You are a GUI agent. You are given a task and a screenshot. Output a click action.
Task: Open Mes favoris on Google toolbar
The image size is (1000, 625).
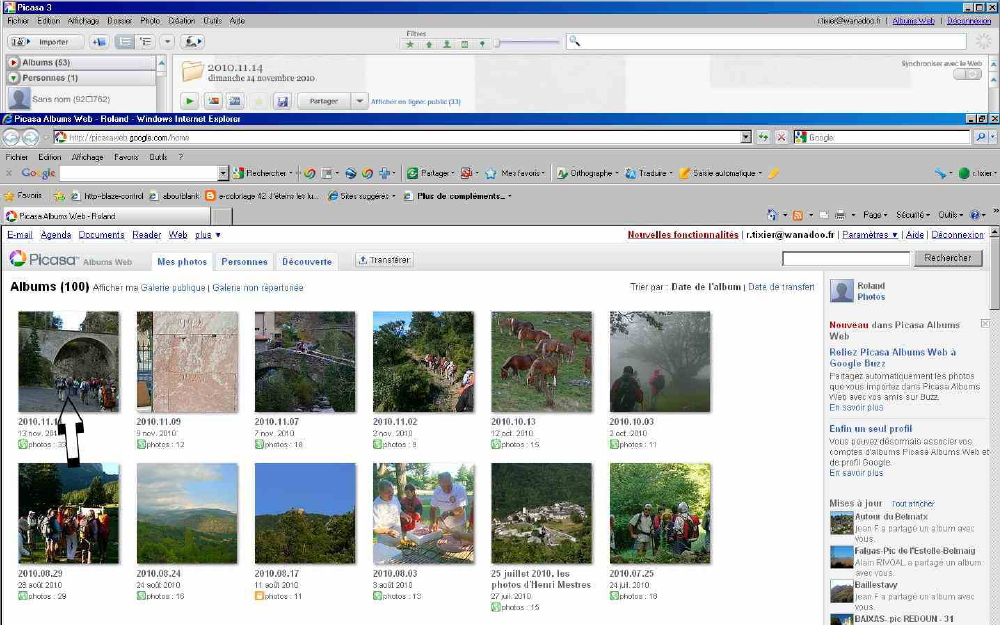[515, 173]
